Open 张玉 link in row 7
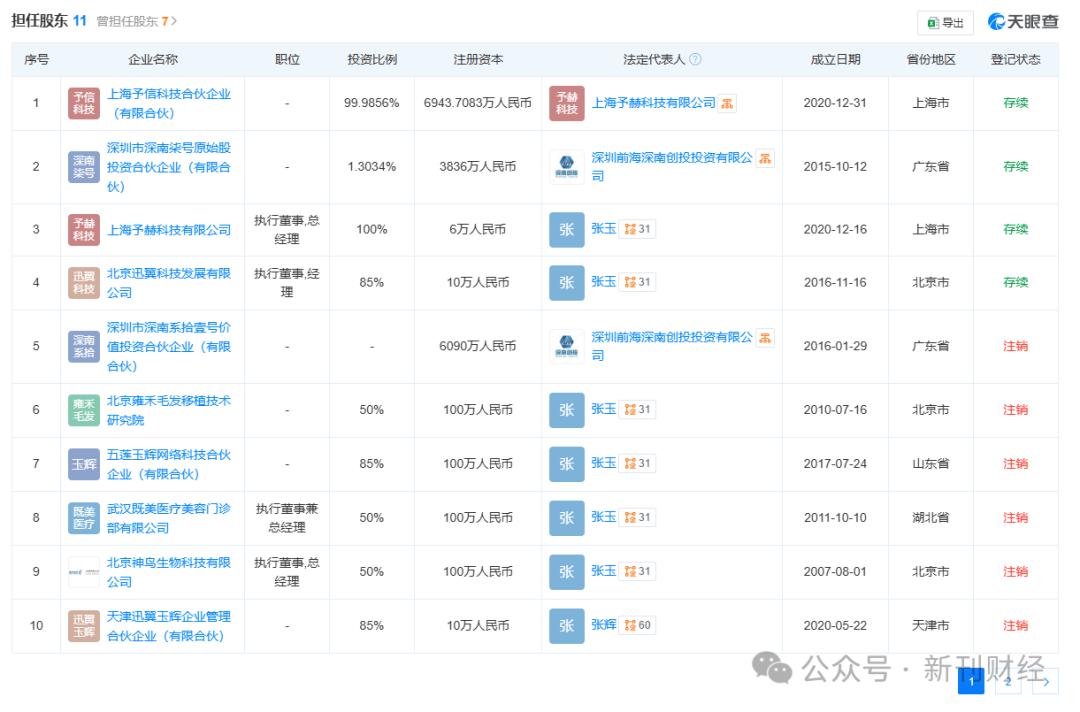The image size is (1080, 712). (x=603, y=463)
